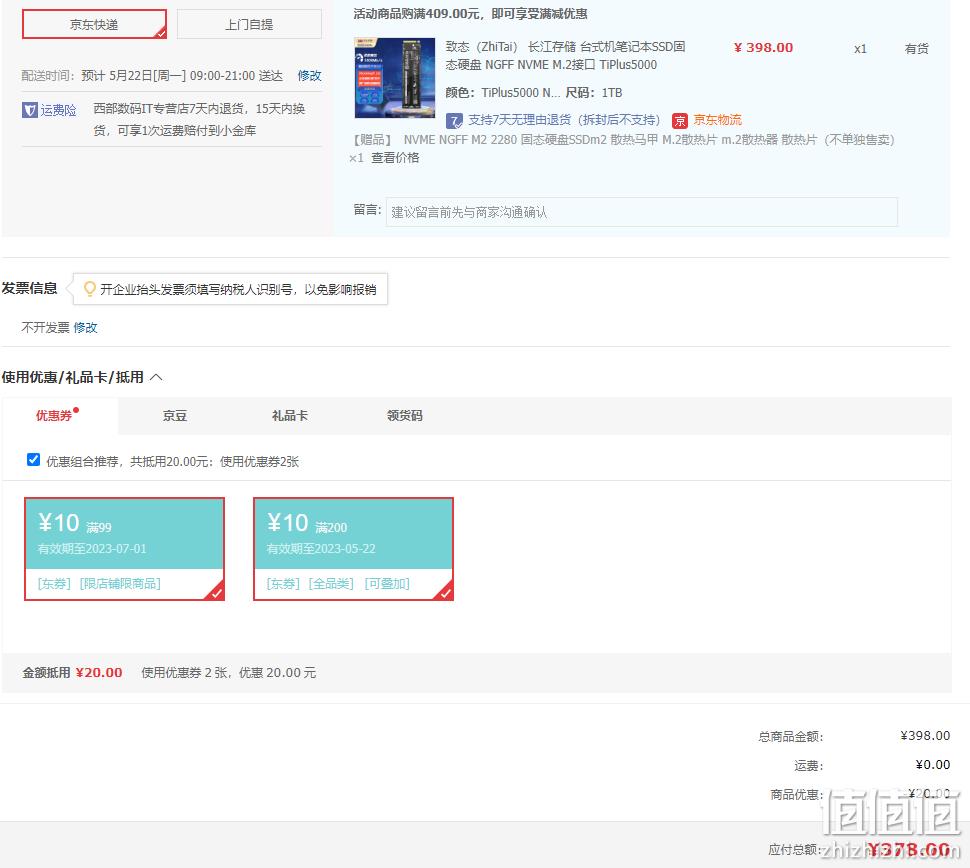The image size is (970, 868).
Task: Collapse the 使用优惠/礼品卡/抵用 section chevron
Action: click(157, 377)
